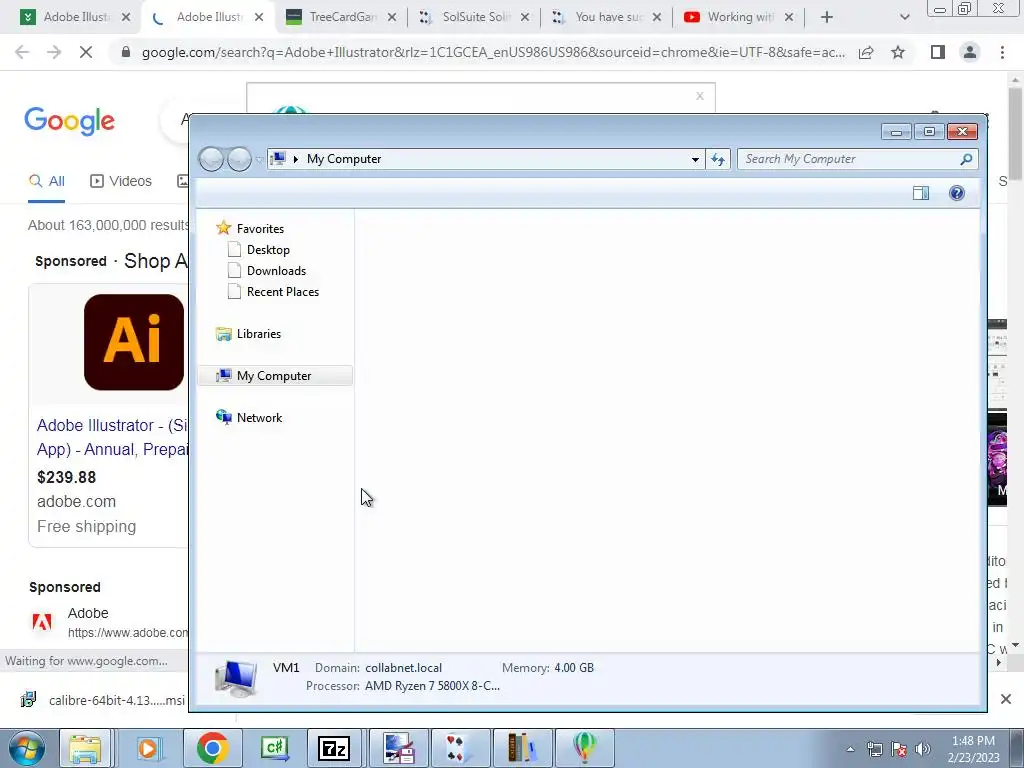
Task: Click the VM1 computer icon in details pane
Action: [236, 677]
